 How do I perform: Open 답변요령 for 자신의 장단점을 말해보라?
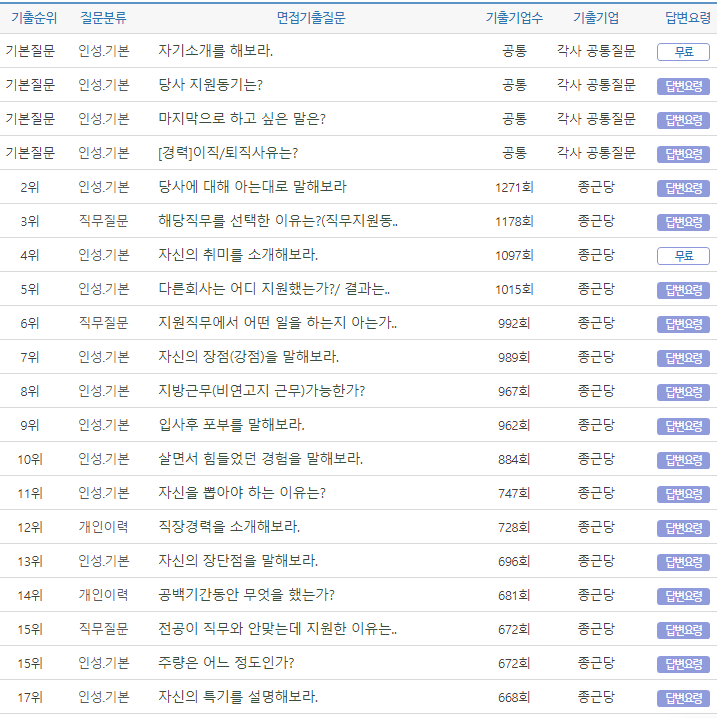[x=683, y=562]
